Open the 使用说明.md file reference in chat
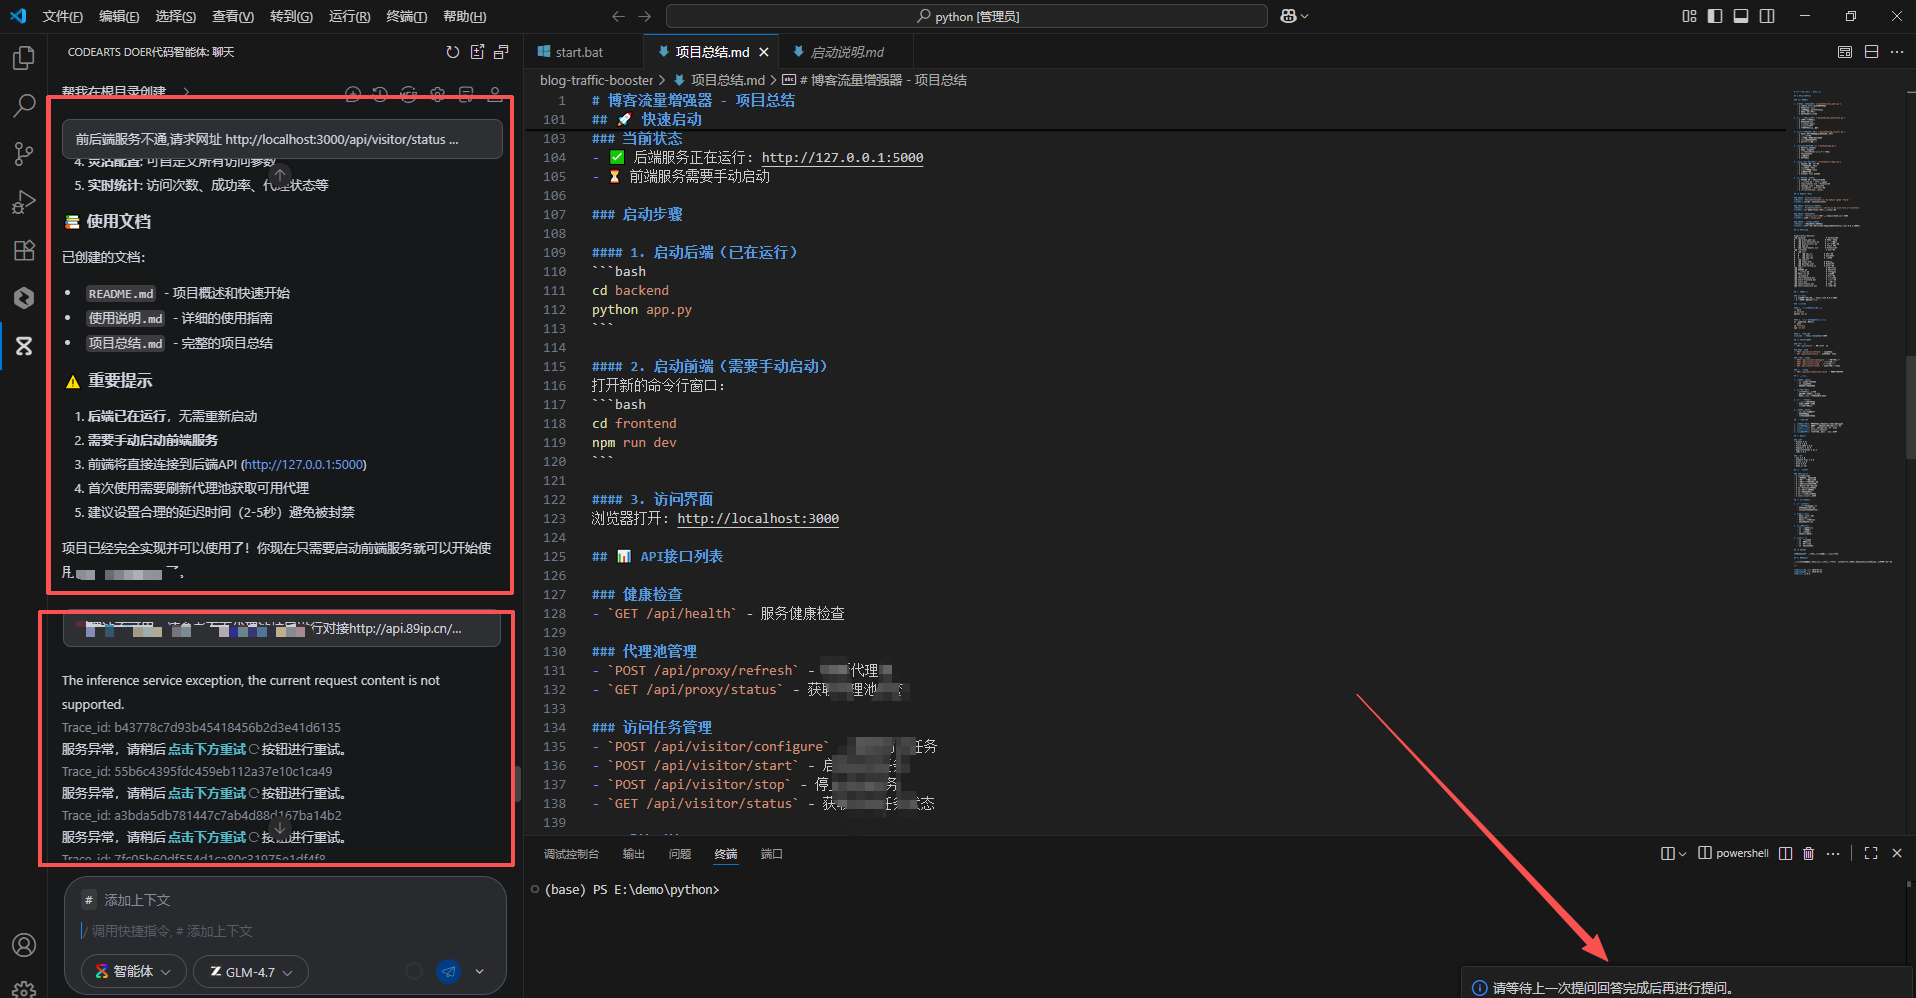 click(125, 318)
